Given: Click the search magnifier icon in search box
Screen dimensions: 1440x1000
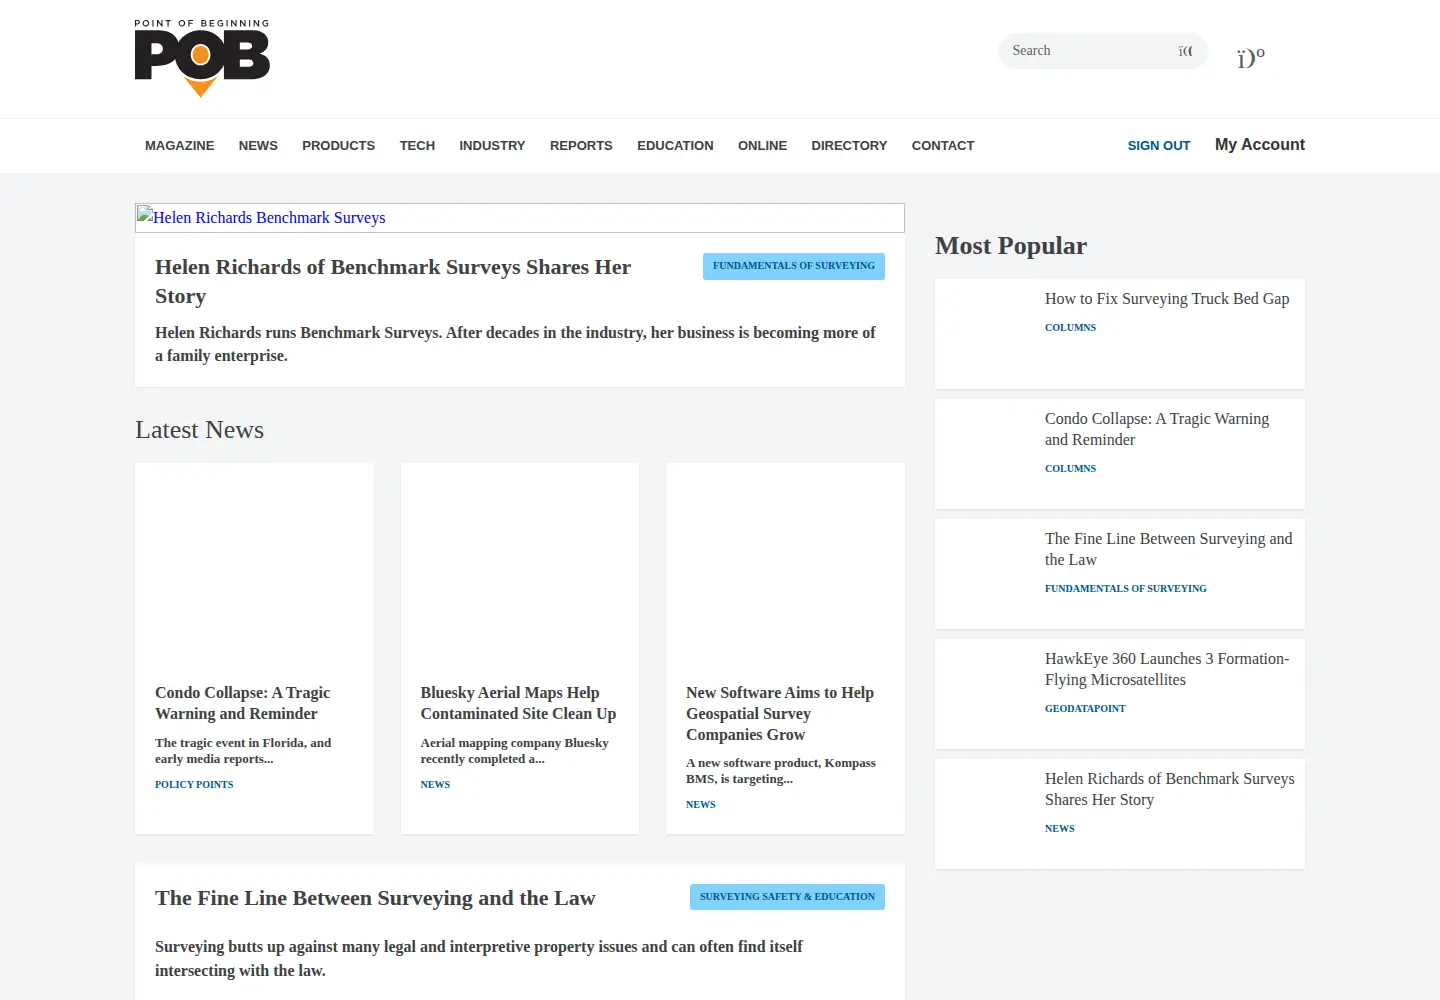Looking at the screenshot, I should pyautogui.click(x=1185, y=51).
